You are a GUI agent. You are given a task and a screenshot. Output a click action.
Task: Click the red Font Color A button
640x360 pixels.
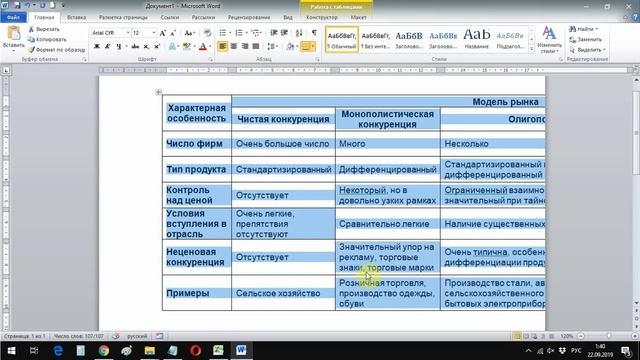coord(203,47)
